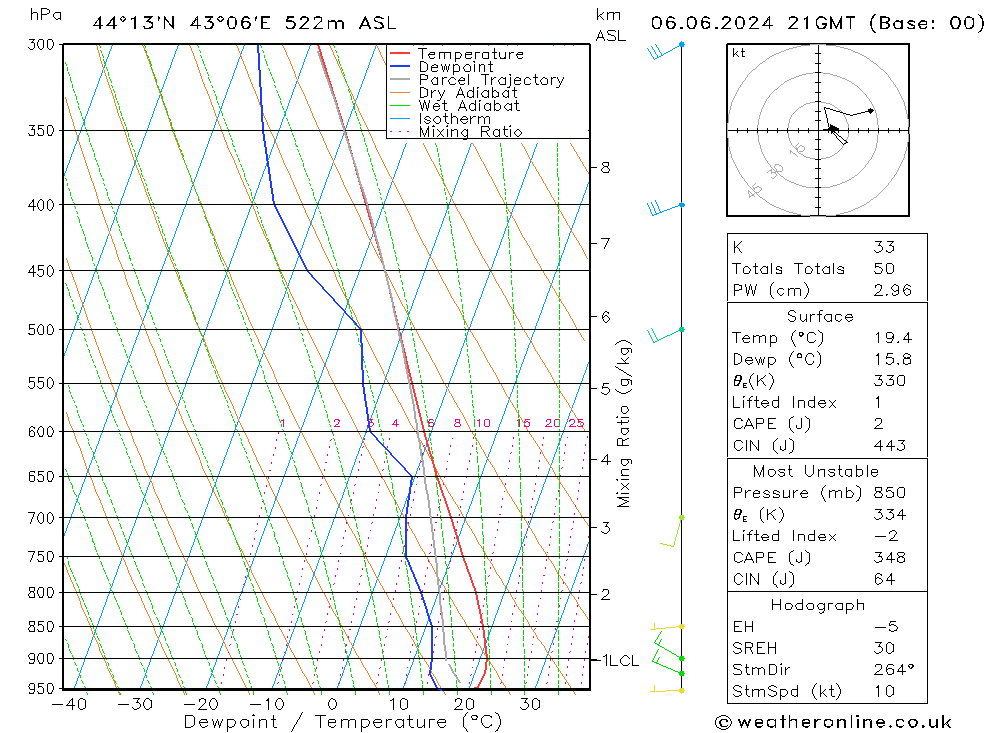Click the 'hPa' pressure axis label
Screen dimensions: 1000x733
45,15
